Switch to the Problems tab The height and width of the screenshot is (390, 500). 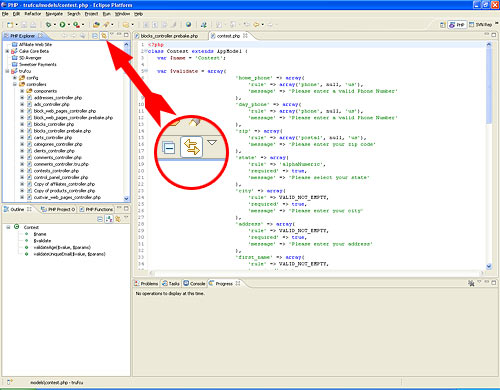[x=146, y=284]
